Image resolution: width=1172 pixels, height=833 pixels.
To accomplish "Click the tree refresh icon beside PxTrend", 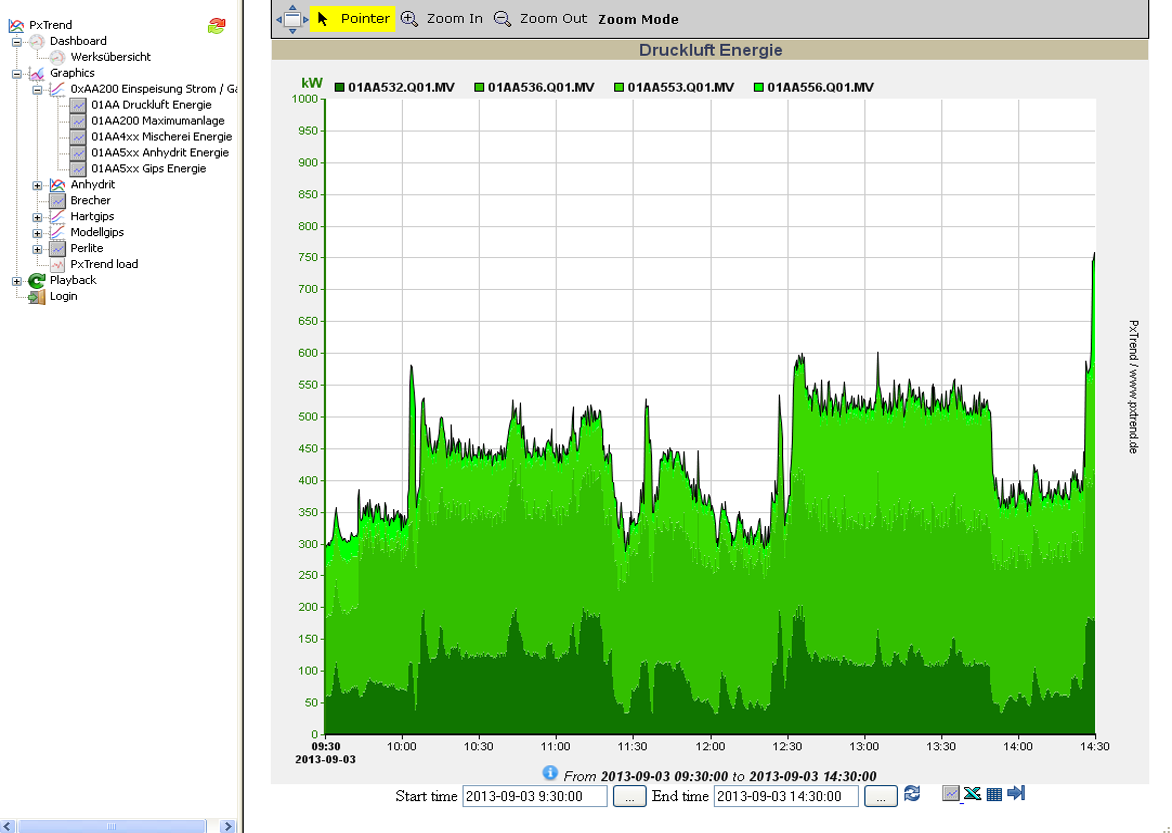I will (x=216, y=26).
